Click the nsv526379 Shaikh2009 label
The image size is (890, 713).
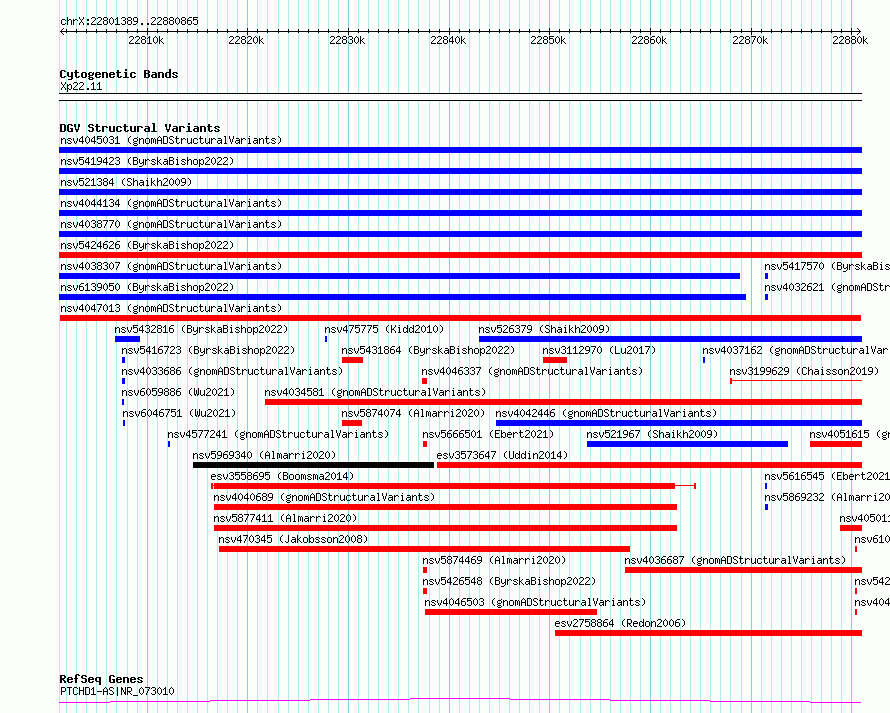pyautogui.click(x=544, y=329)
